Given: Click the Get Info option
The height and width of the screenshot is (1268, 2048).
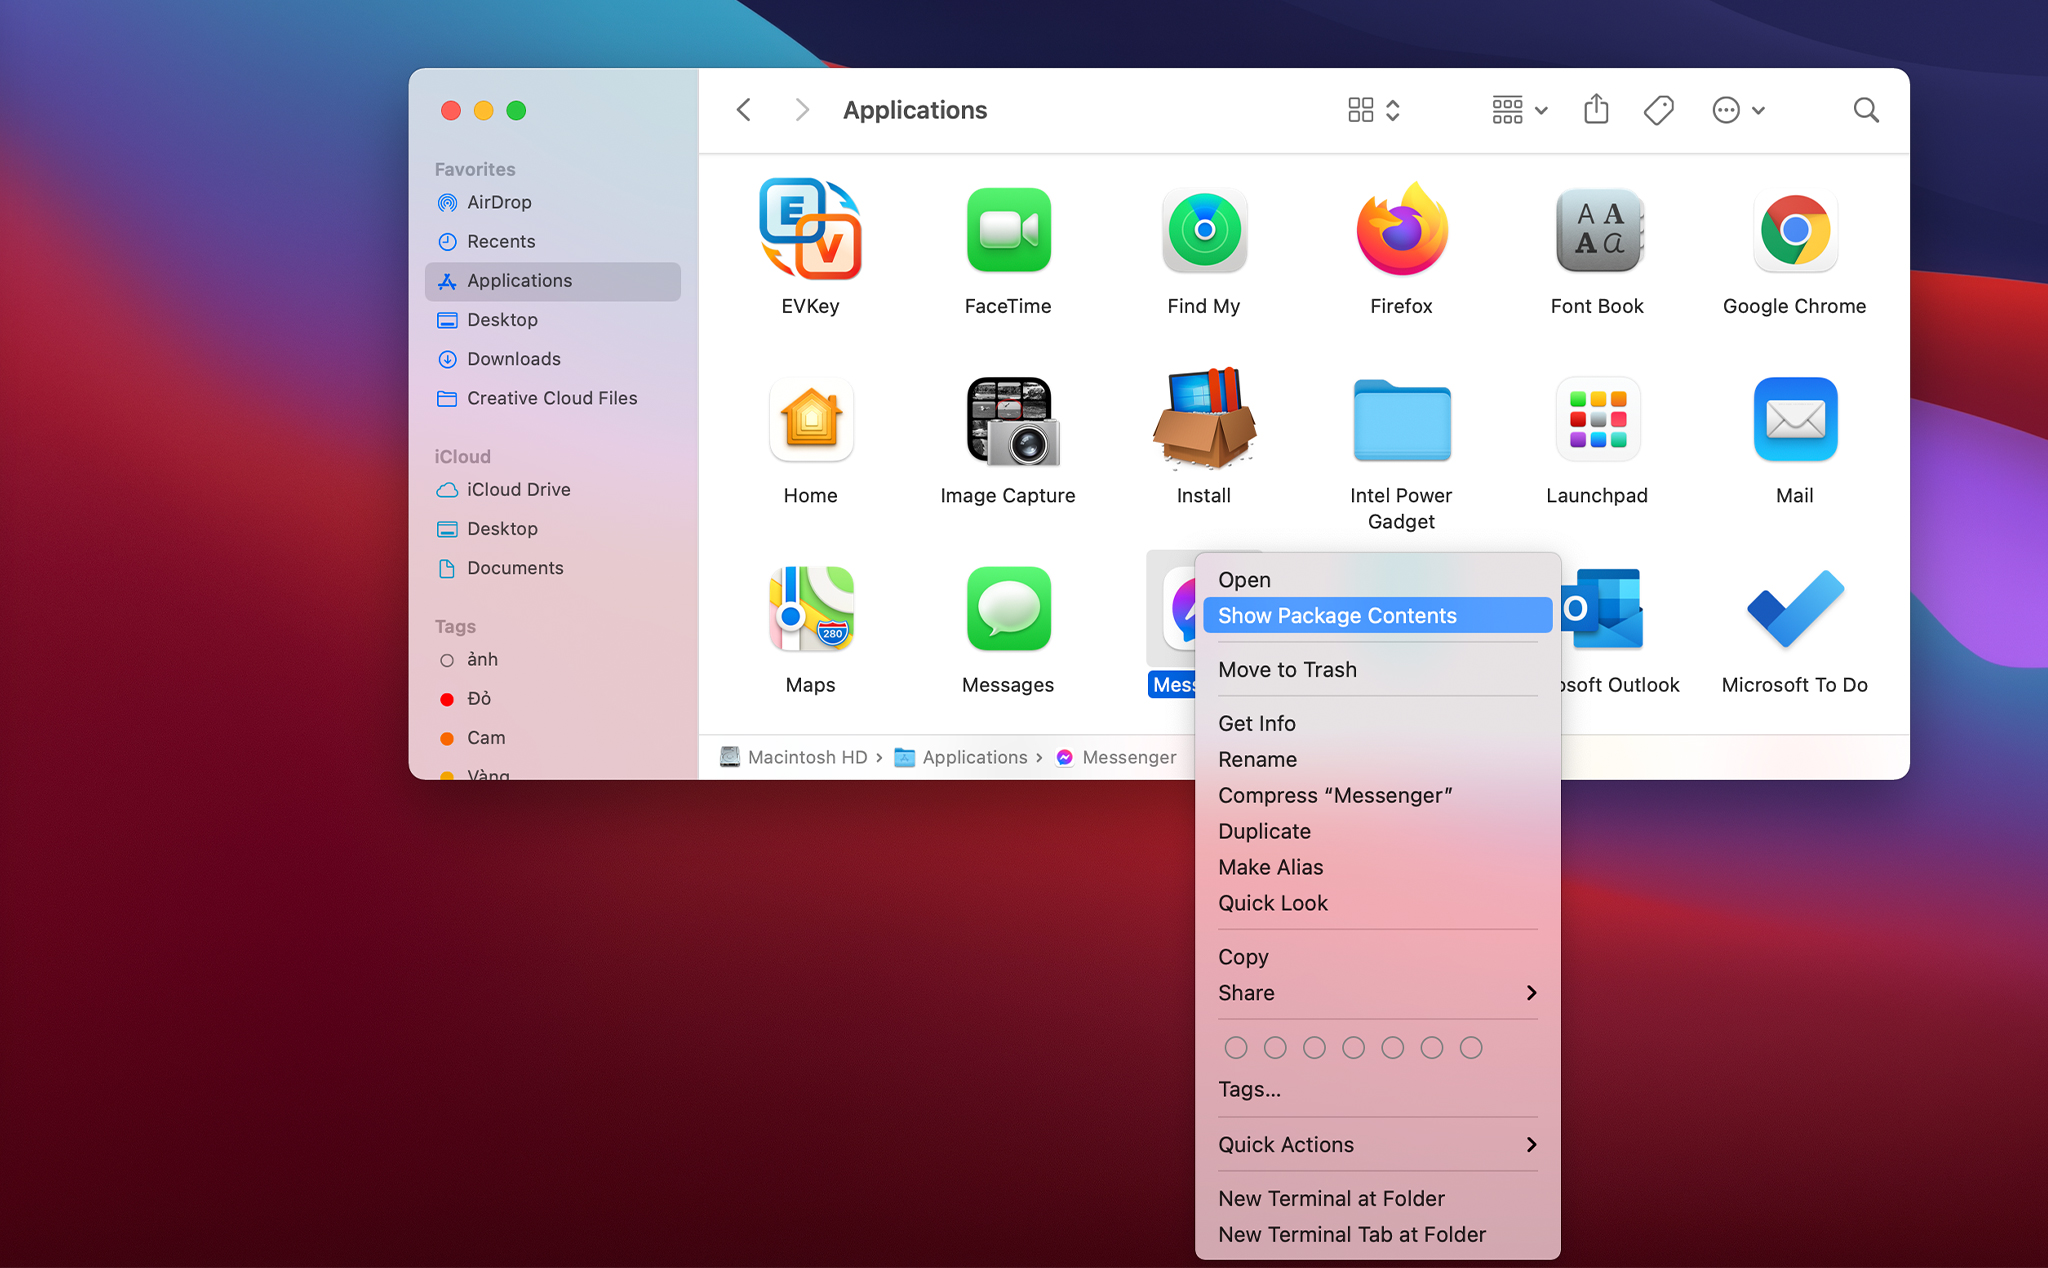Looking at the screenshot, I should point(1258,721).
